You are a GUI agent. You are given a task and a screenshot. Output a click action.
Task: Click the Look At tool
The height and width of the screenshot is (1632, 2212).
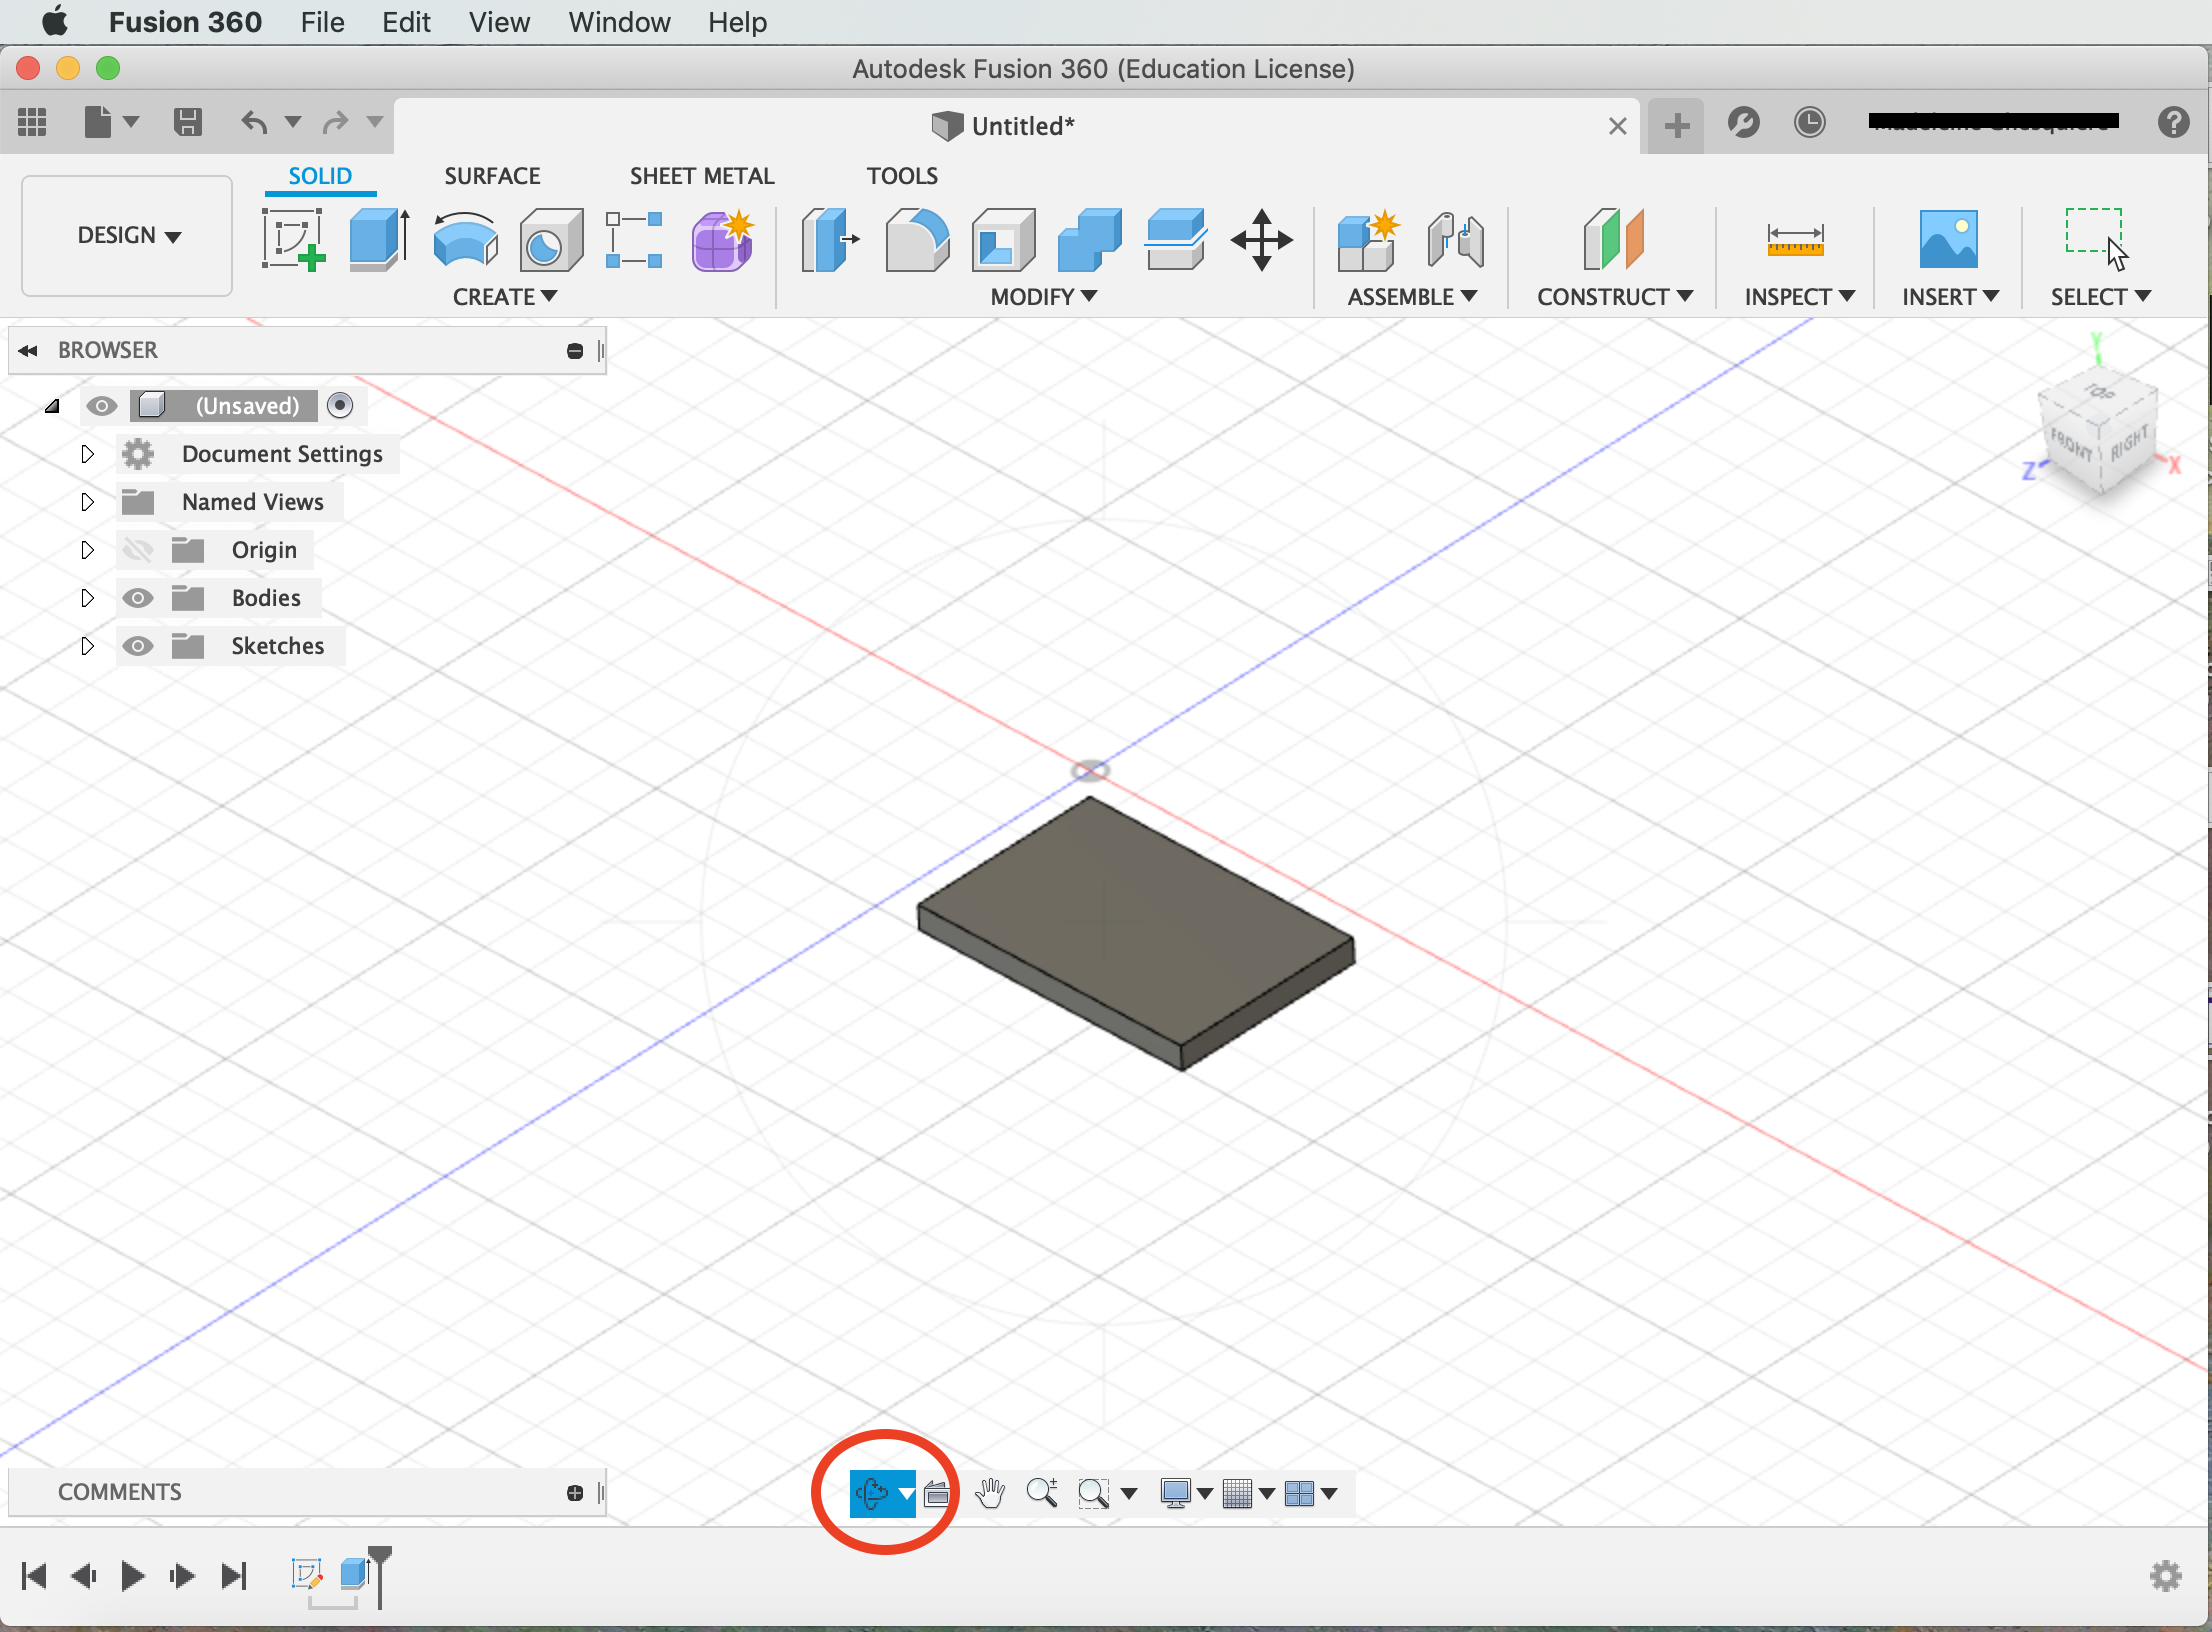(937, 1493)
